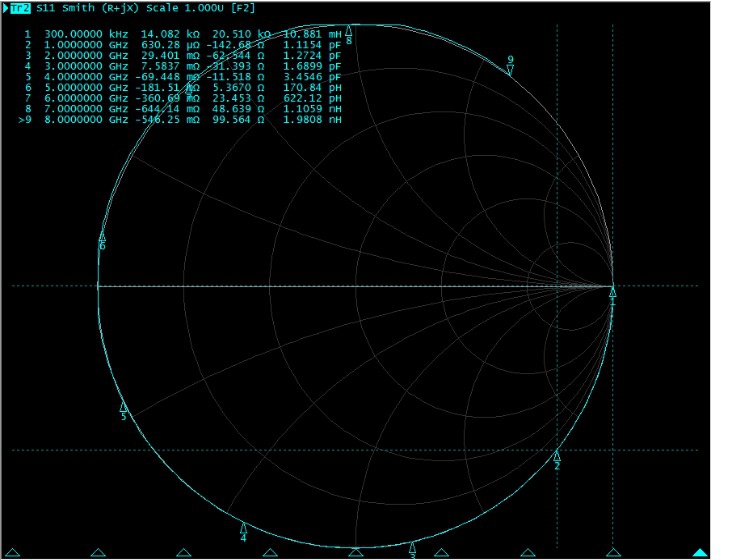
Task: Select marker 1 at chart's right end
Action: click(x=613, y=293)
